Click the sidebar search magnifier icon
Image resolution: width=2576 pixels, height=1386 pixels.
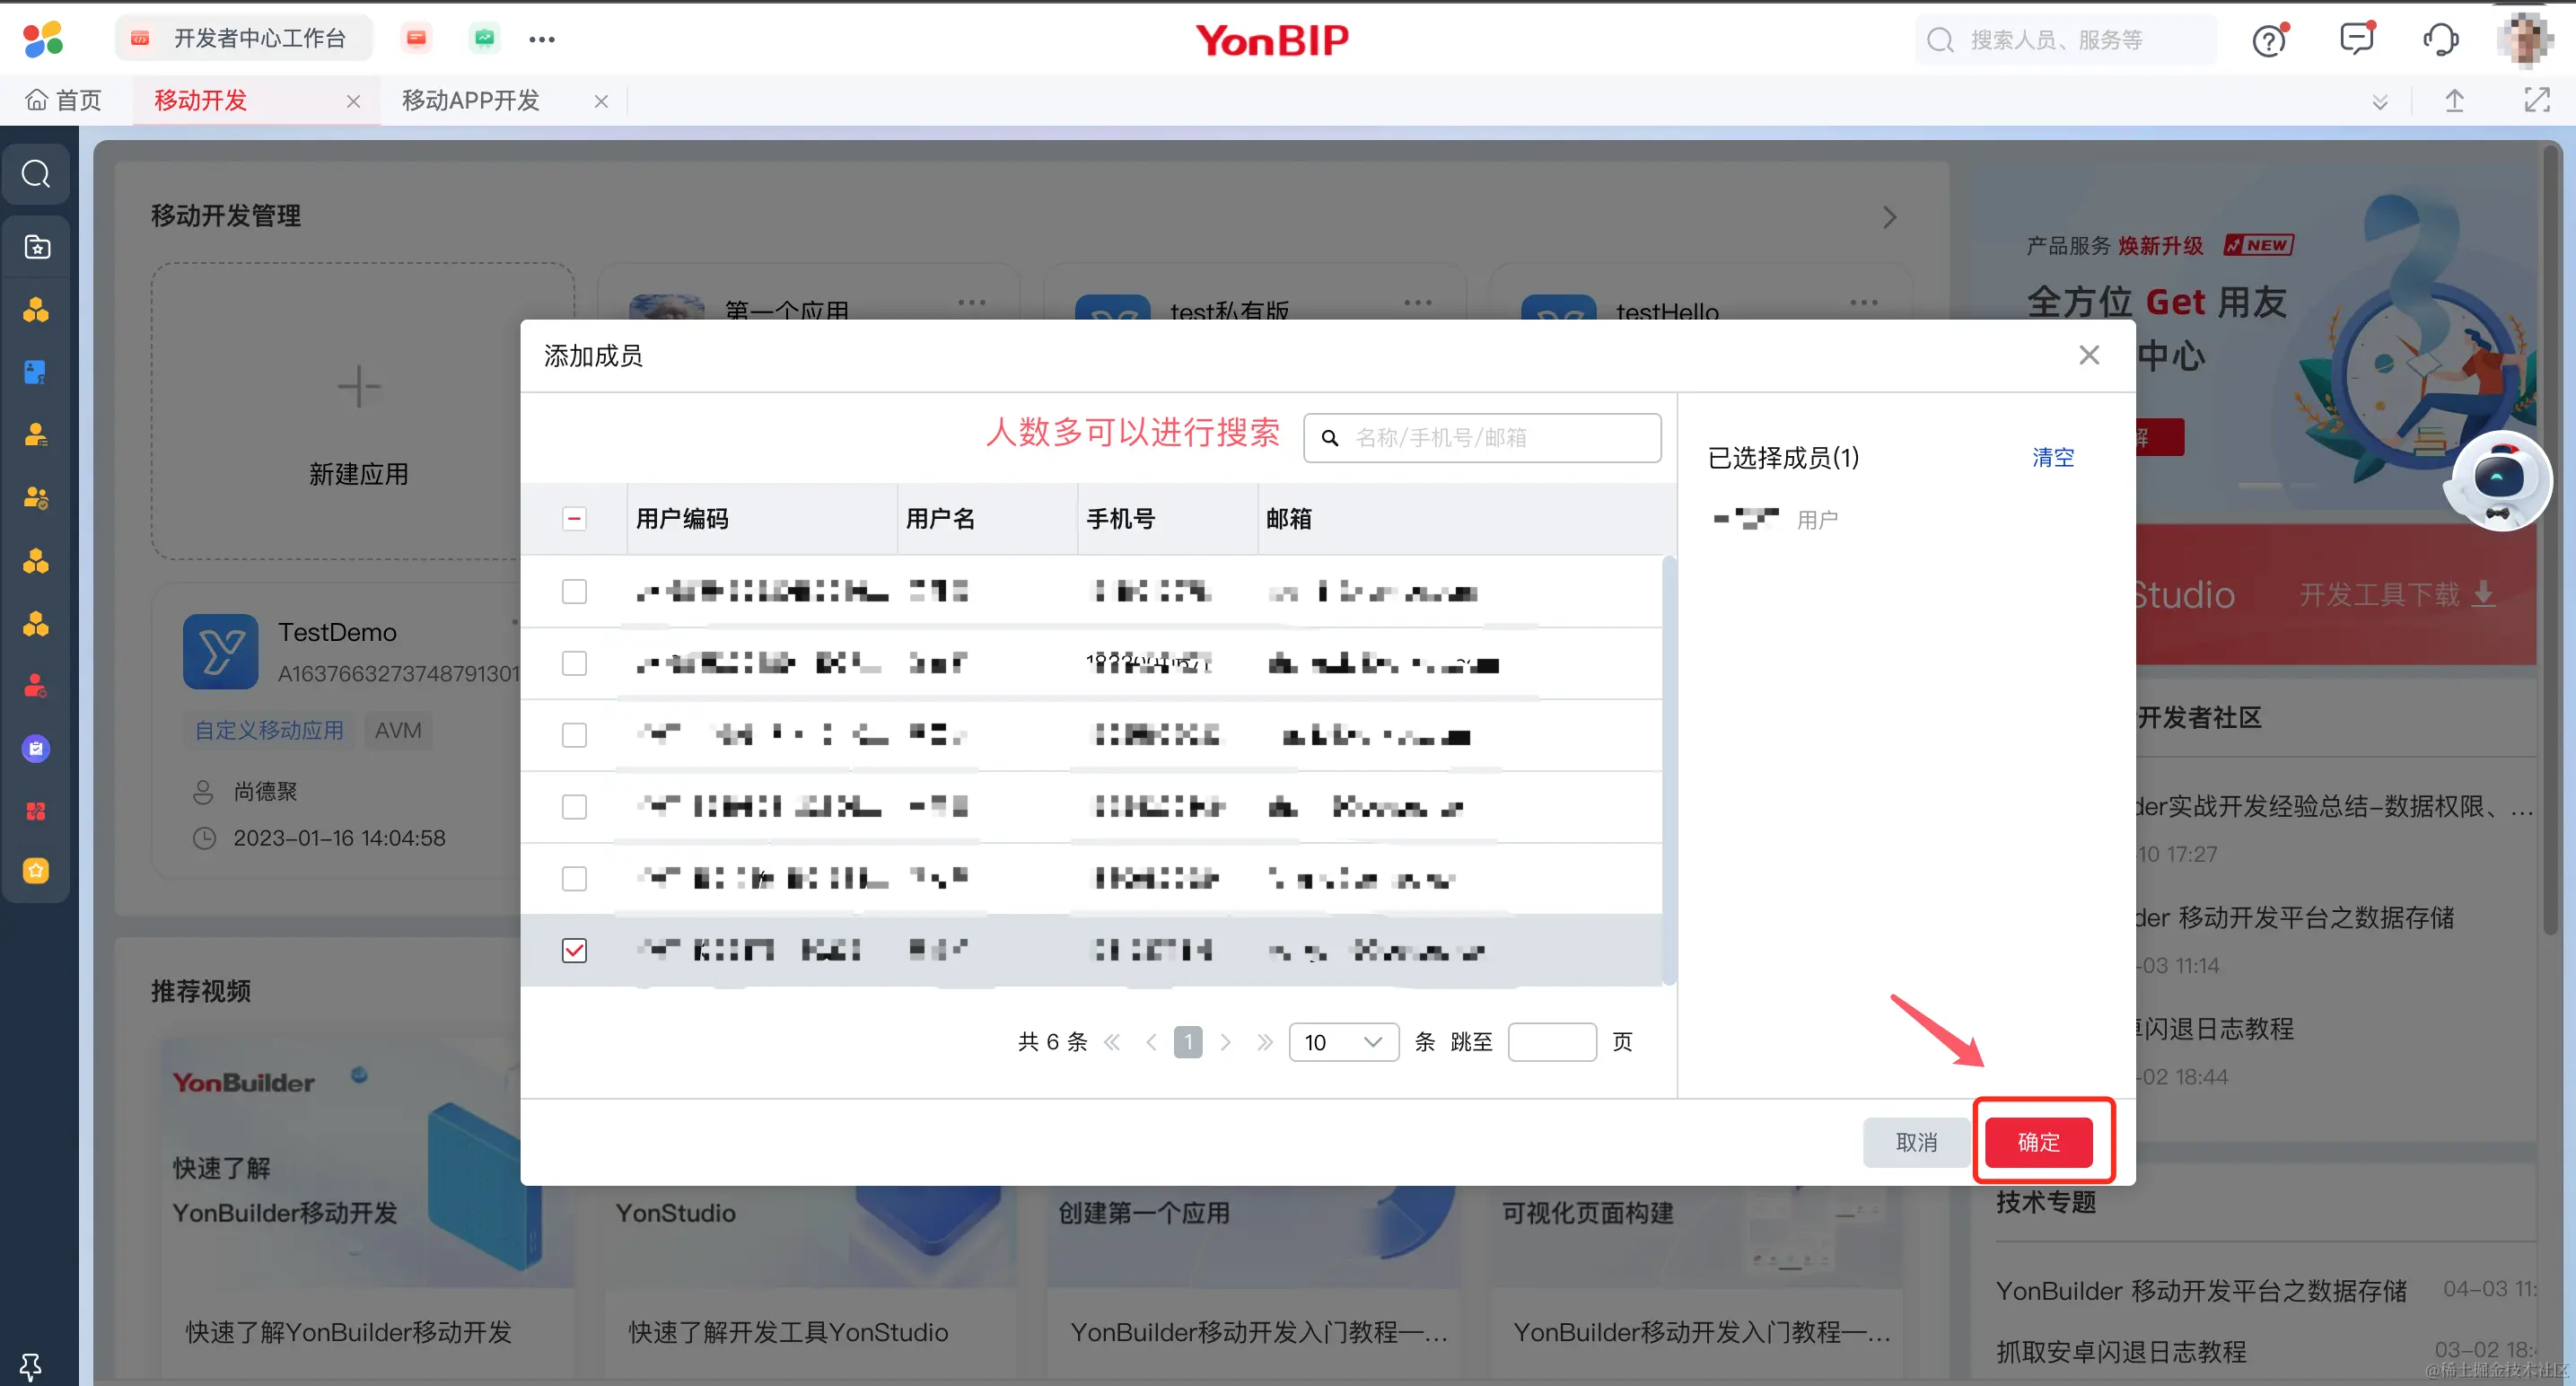36,174
